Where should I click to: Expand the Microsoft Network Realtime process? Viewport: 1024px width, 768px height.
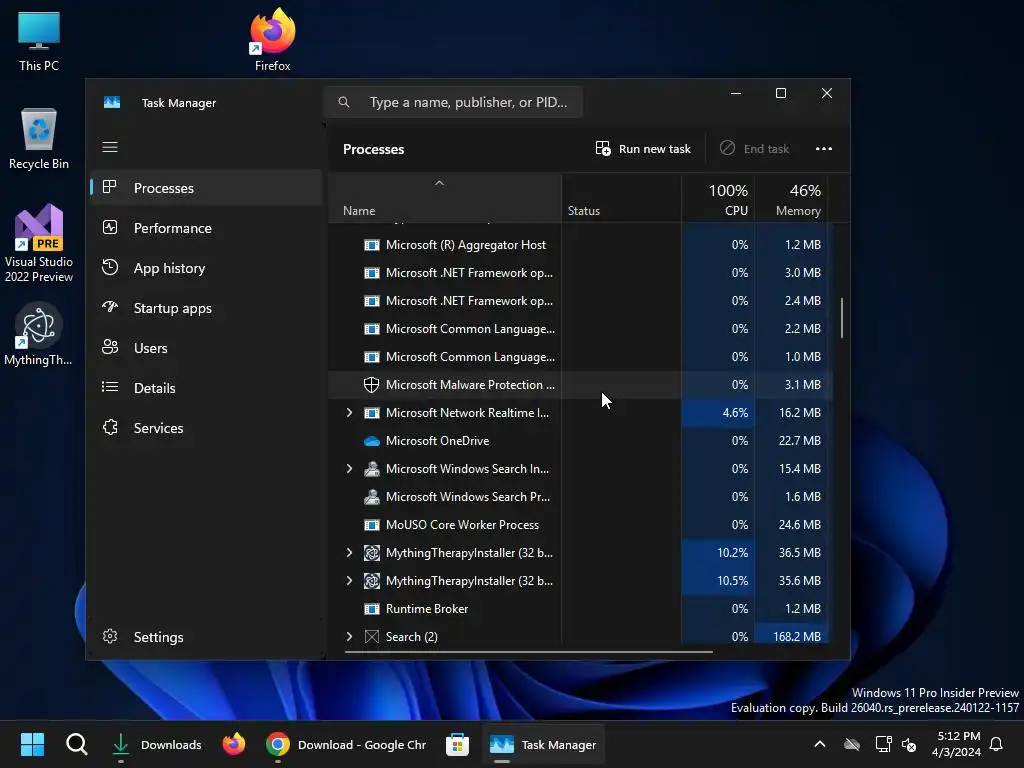coord(349,413)
